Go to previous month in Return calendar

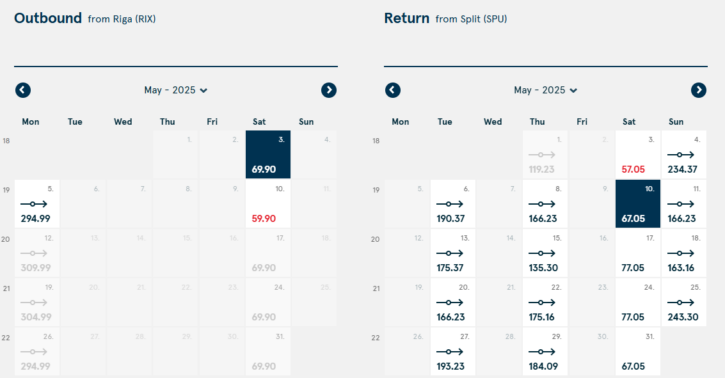393,90
